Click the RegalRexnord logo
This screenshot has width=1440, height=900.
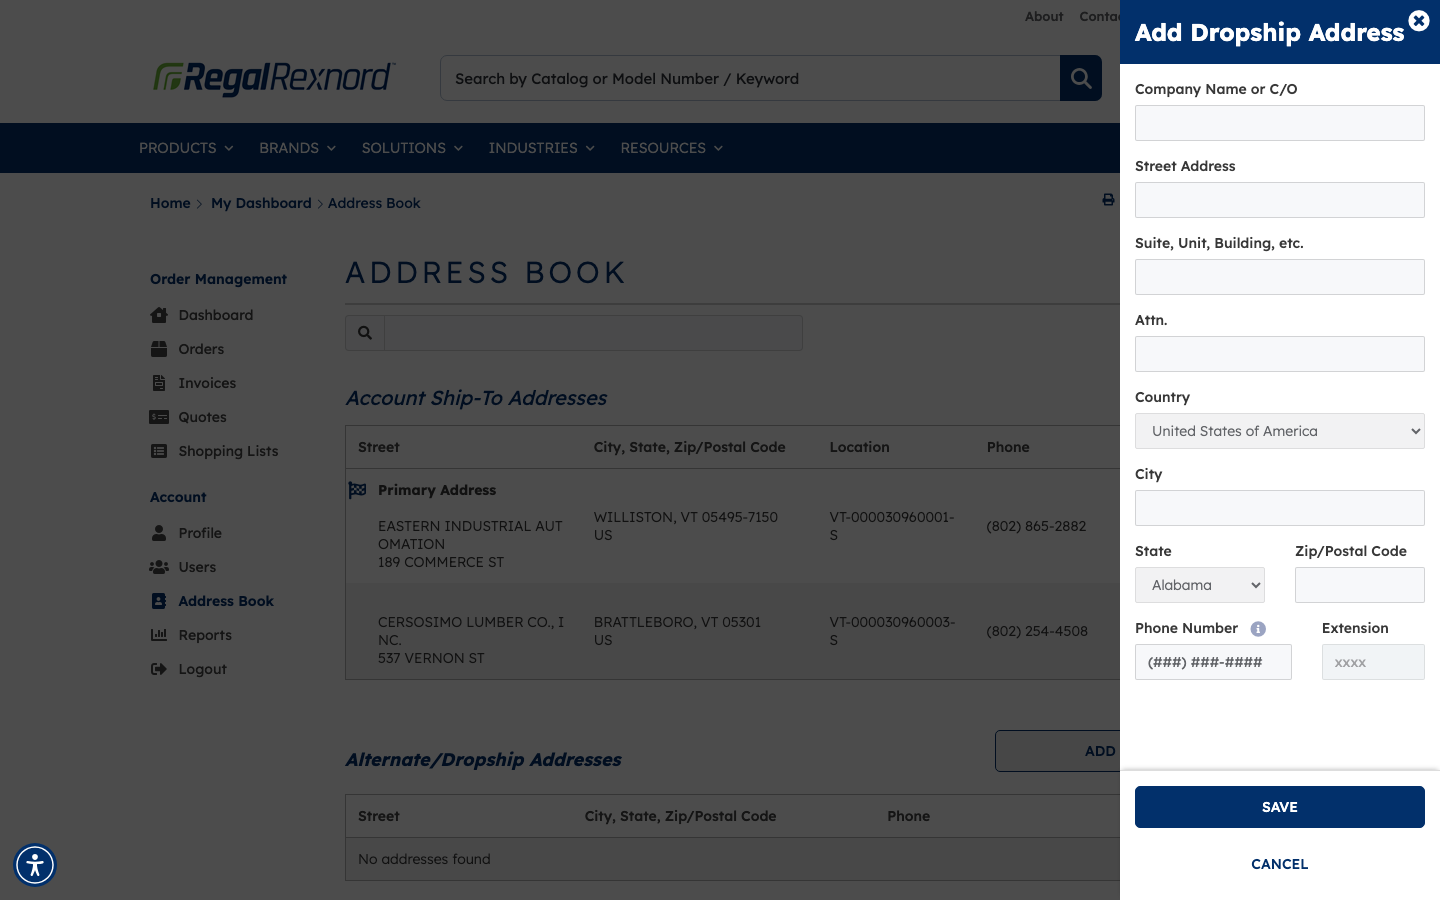274,78
